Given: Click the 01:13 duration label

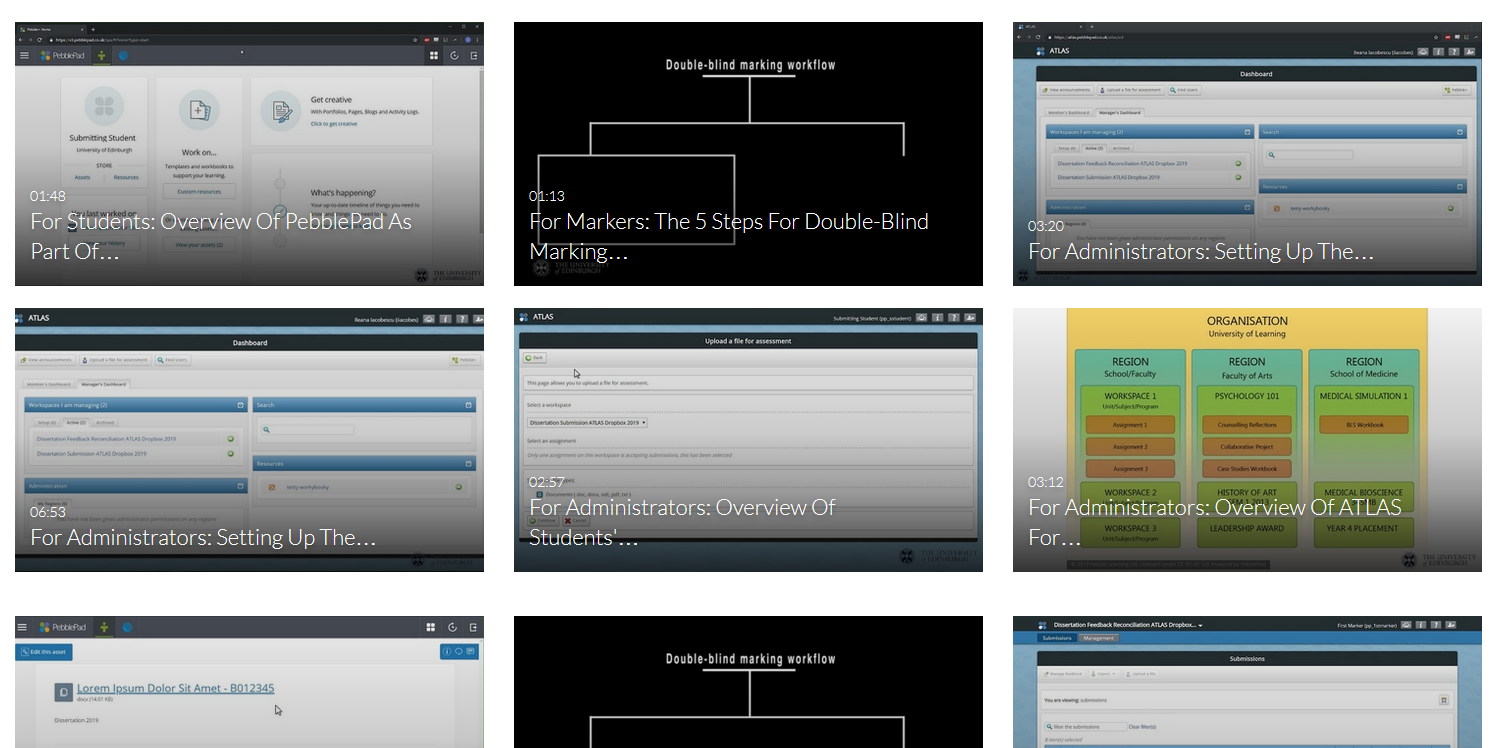Looking at the screenshot, I should (547, 196).
